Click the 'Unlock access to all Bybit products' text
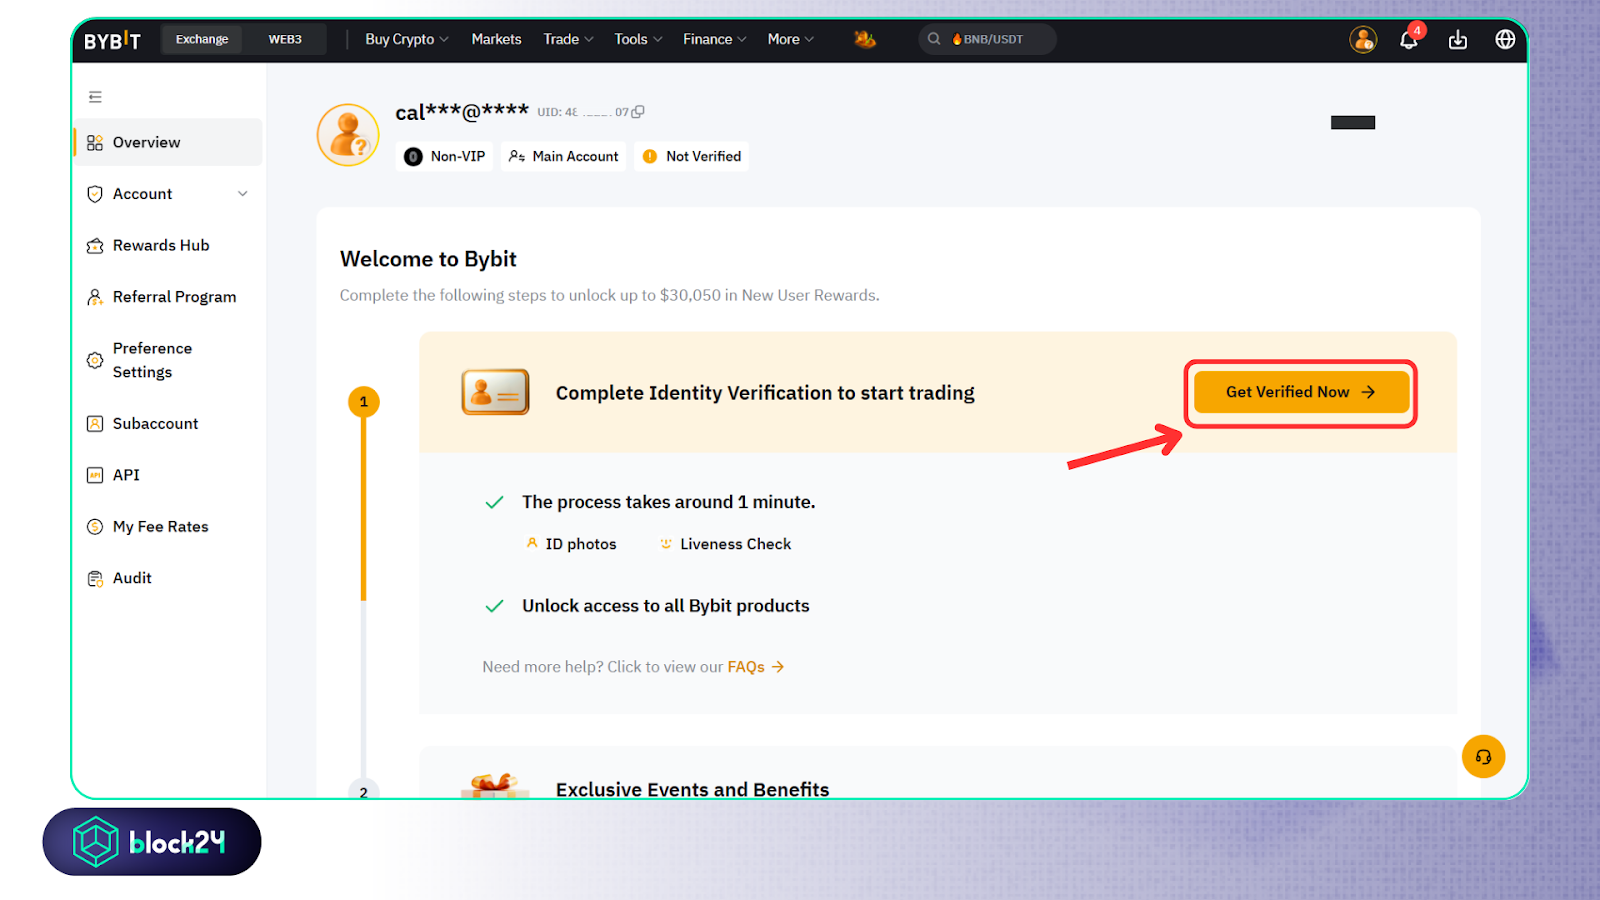 (665, 606)
